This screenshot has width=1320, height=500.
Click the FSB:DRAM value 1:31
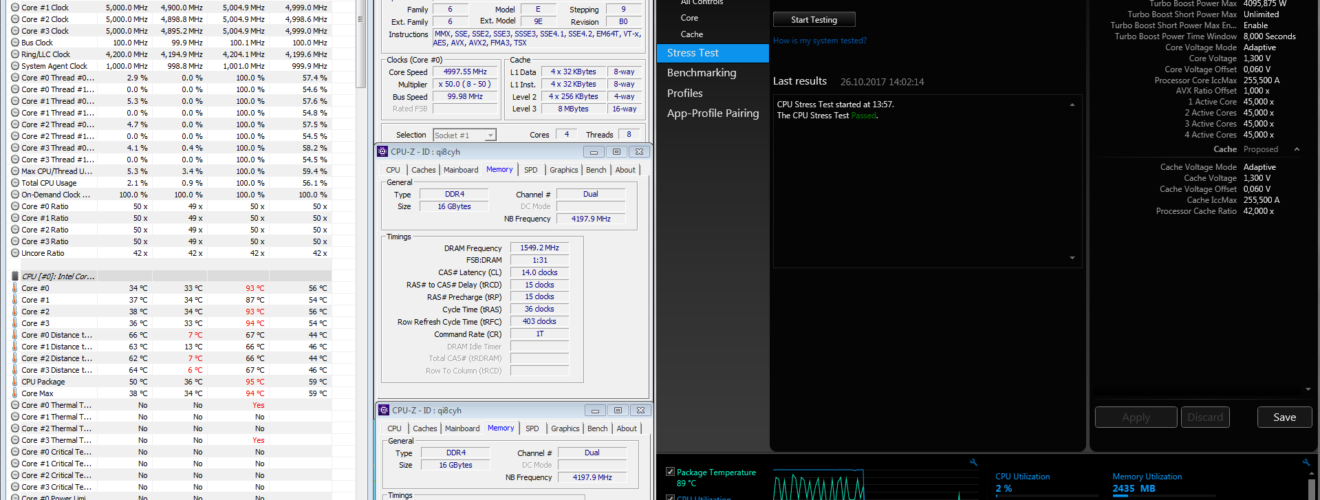click(538, 260)
